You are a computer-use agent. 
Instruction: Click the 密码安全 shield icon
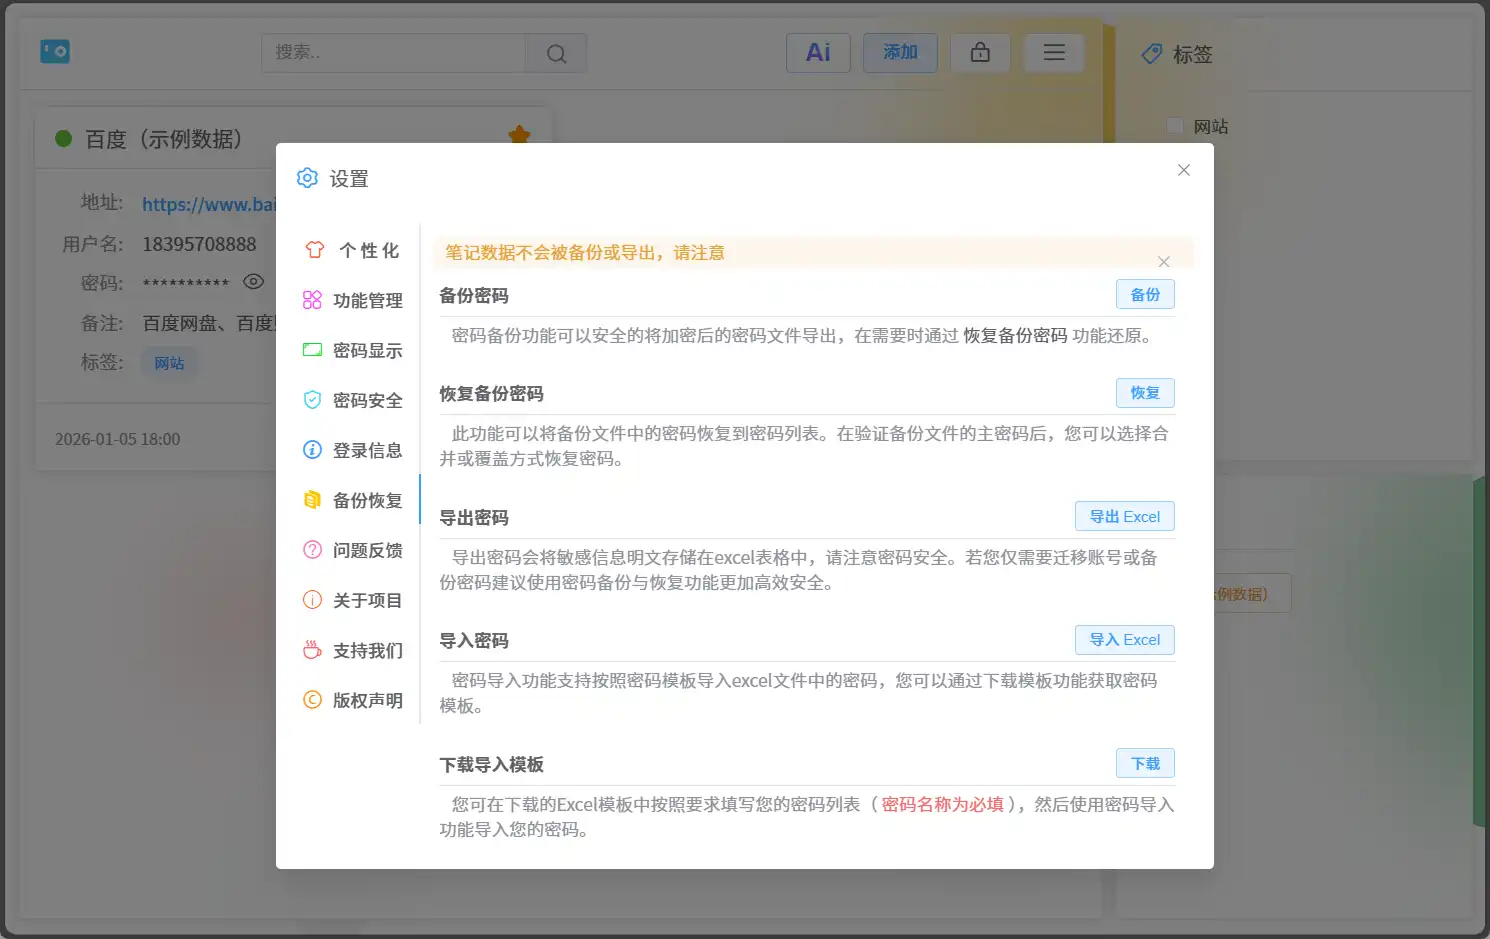tap(313, 399)
